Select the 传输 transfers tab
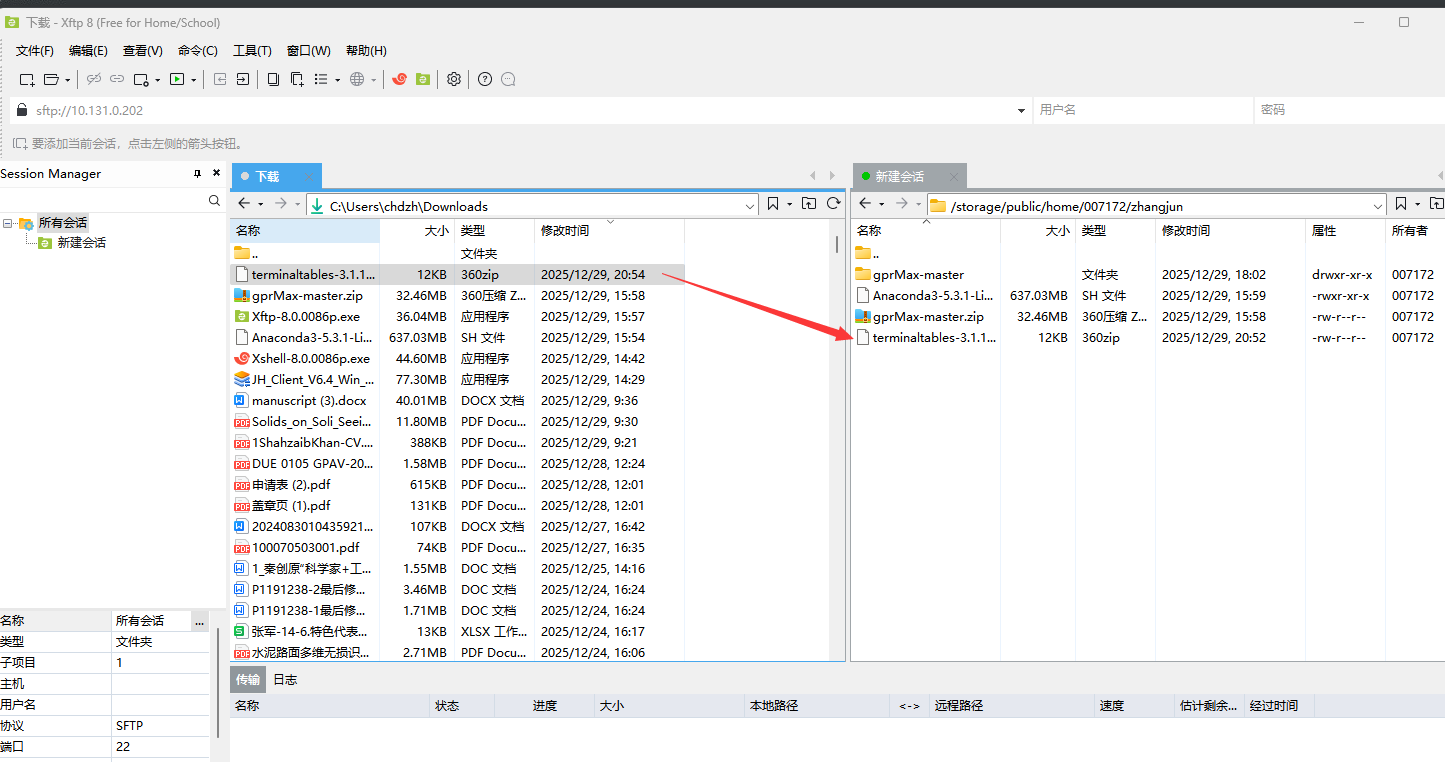 pos(247,680)
